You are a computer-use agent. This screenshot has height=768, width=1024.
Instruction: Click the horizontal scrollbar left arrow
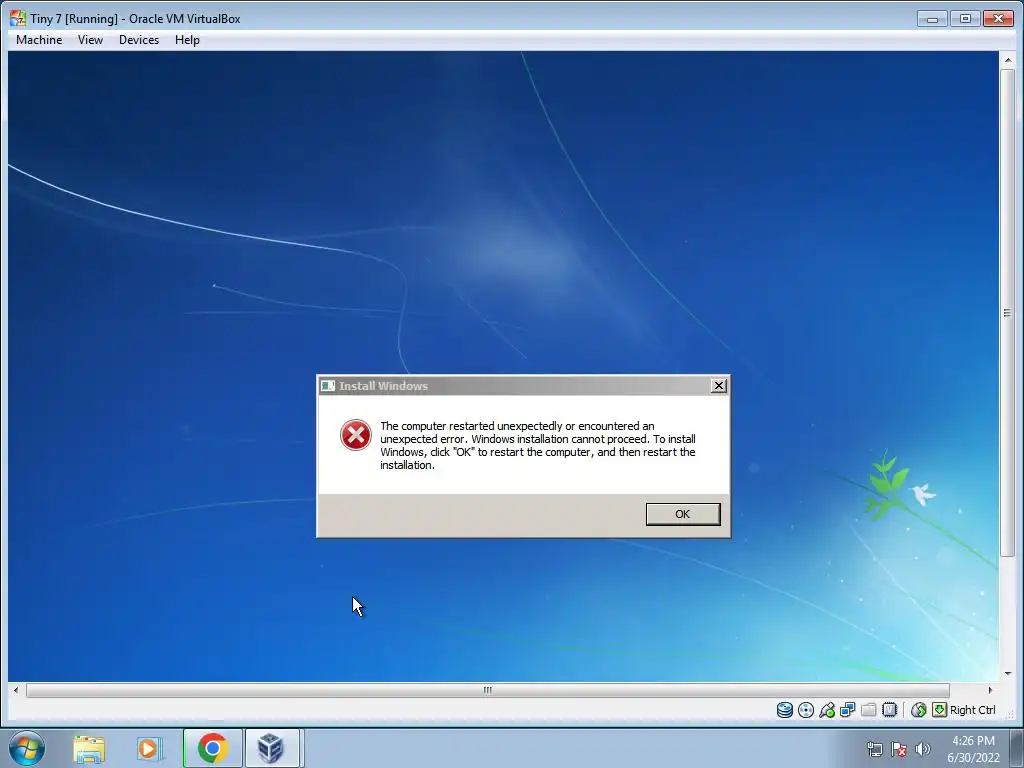pos(16,690)
